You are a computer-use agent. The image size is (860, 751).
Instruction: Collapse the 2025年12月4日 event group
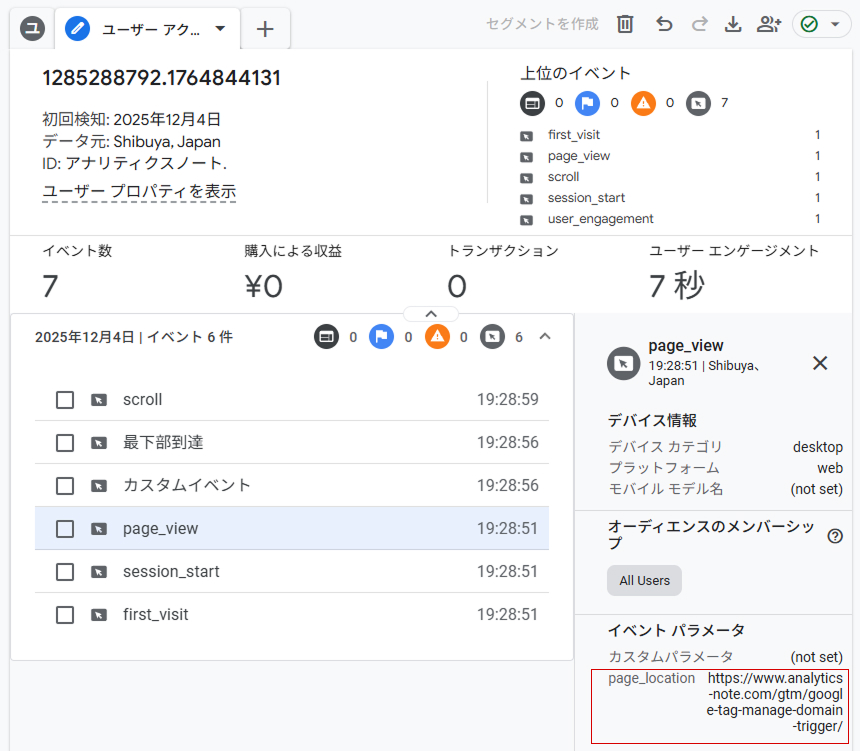click(545, 337)
